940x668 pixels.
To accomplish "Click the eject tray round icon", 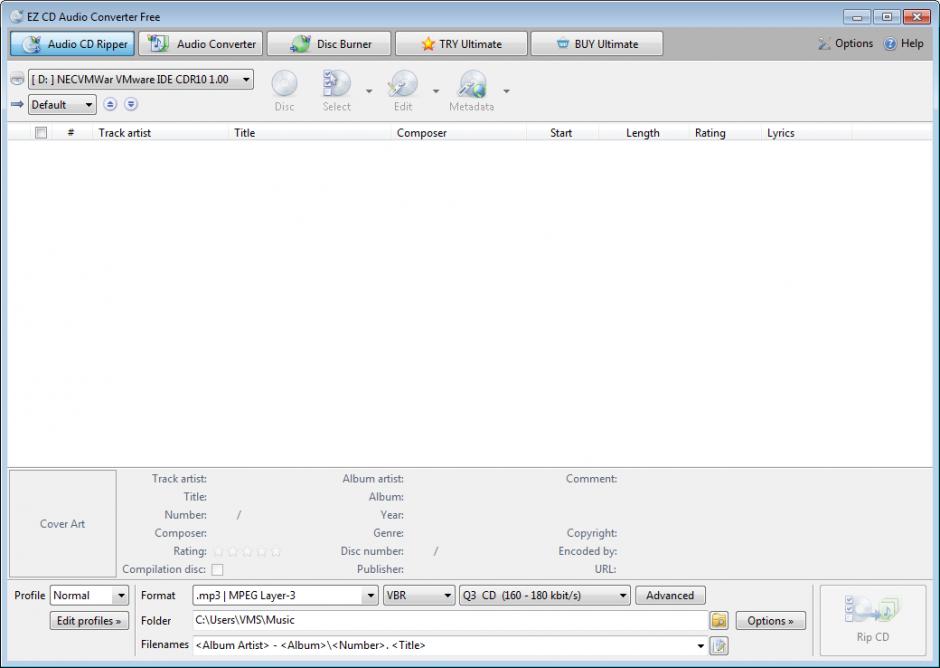I will coord(110,104).
